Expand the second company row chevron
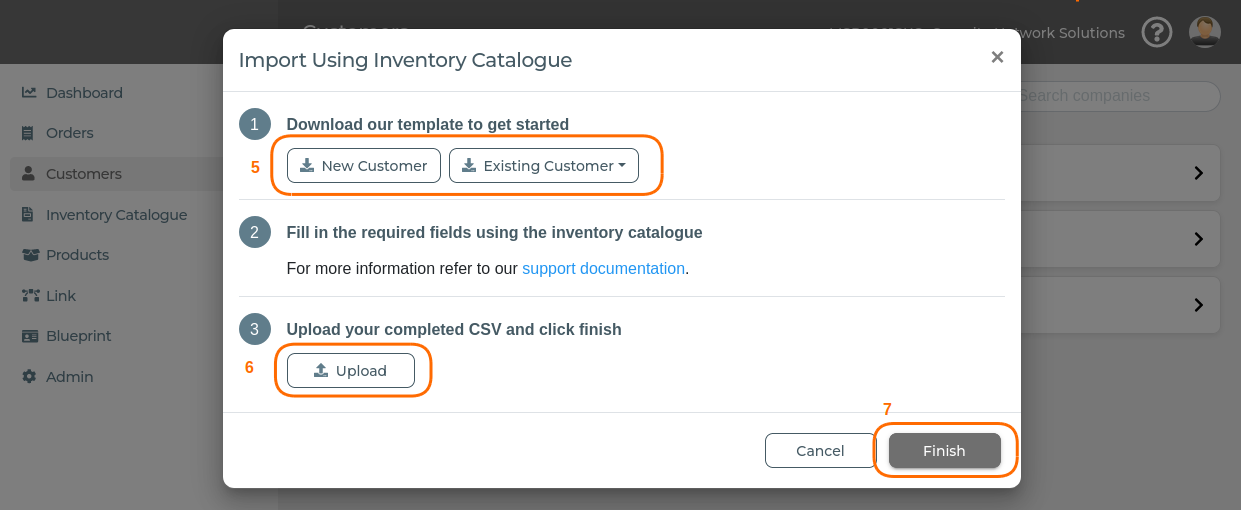 (1199, 239)
